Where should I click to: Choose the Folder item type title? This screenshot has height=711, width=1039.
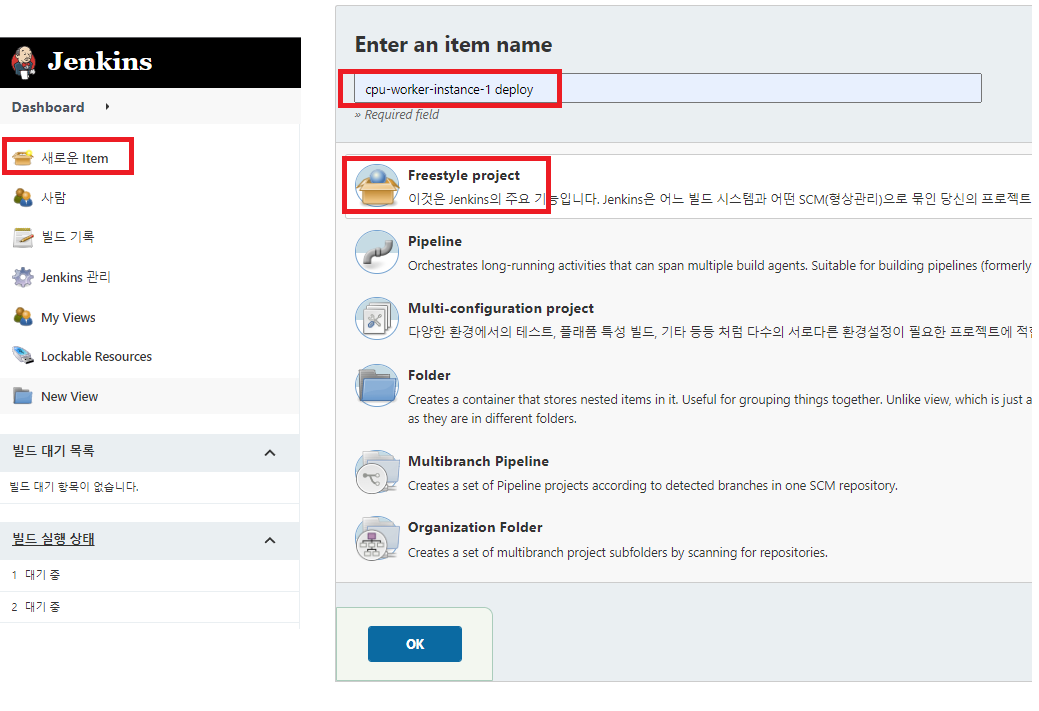[x=429, y=375]
